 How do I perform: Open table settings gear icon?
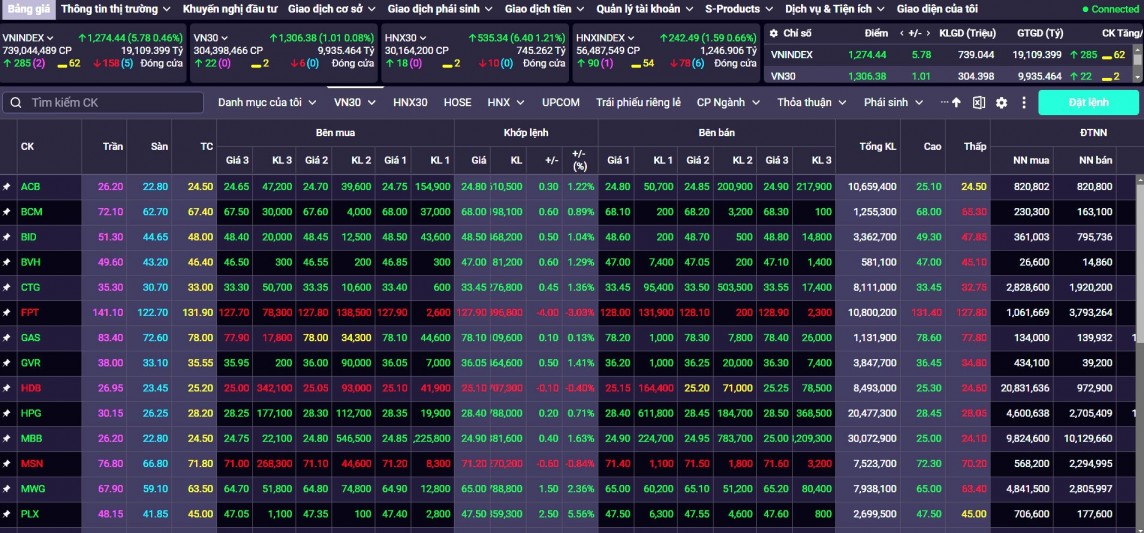1000,103
